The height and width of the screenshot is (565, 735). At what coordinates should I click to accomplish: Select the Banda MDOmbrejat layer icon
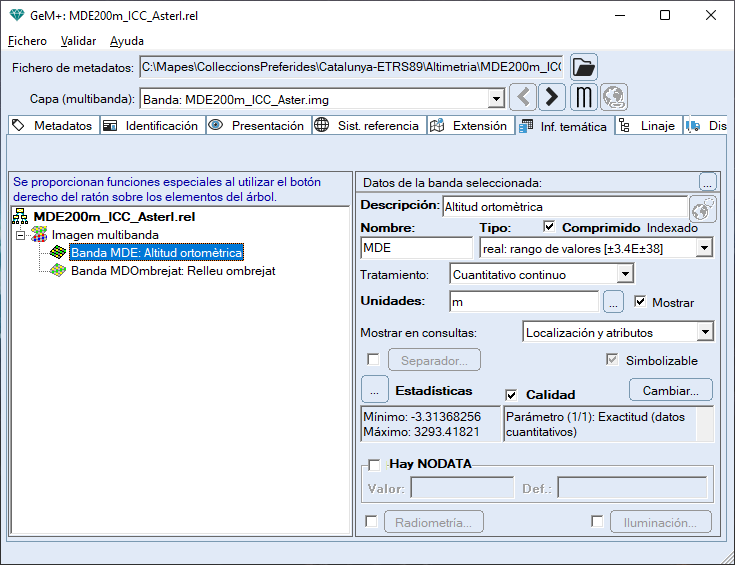coord(59,271)
